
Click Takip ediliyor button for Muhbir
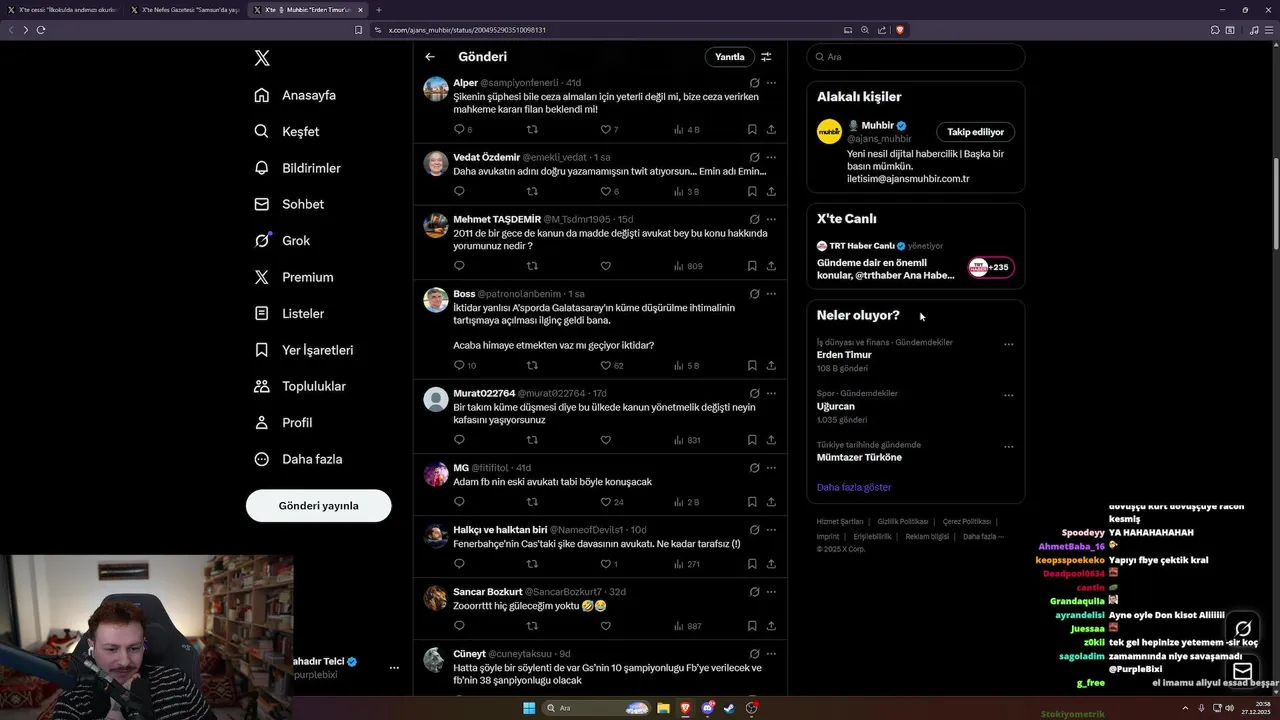point(976,132)
